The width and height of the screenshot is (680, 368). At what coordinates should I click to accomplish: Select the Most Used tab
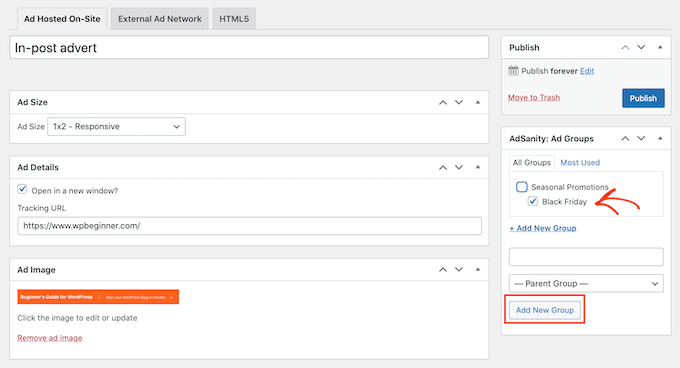click(x=580, y=163)
